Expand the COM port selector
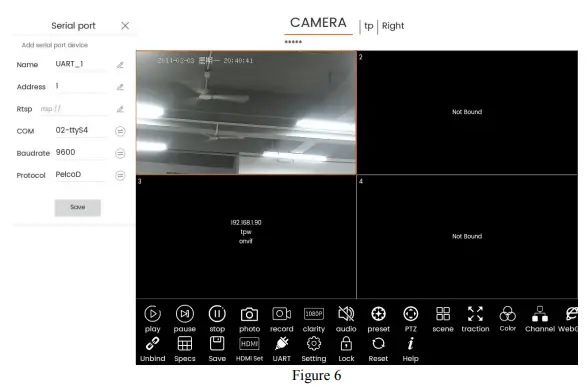Viewport: 586px width, 385px height. [x=120, y=131]
